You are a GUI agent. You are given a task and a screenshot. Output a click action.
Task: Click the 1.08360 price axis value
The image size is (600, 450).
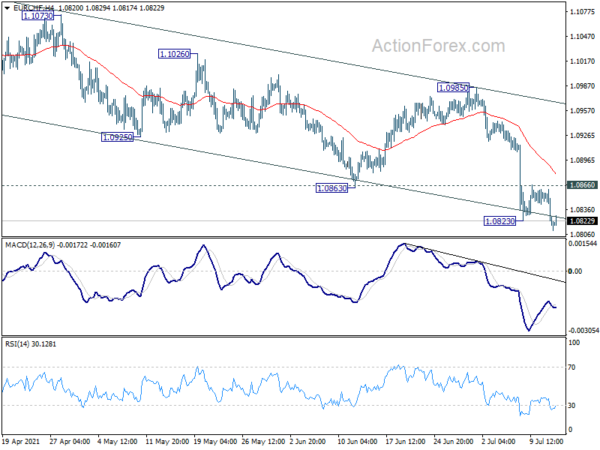582,210
